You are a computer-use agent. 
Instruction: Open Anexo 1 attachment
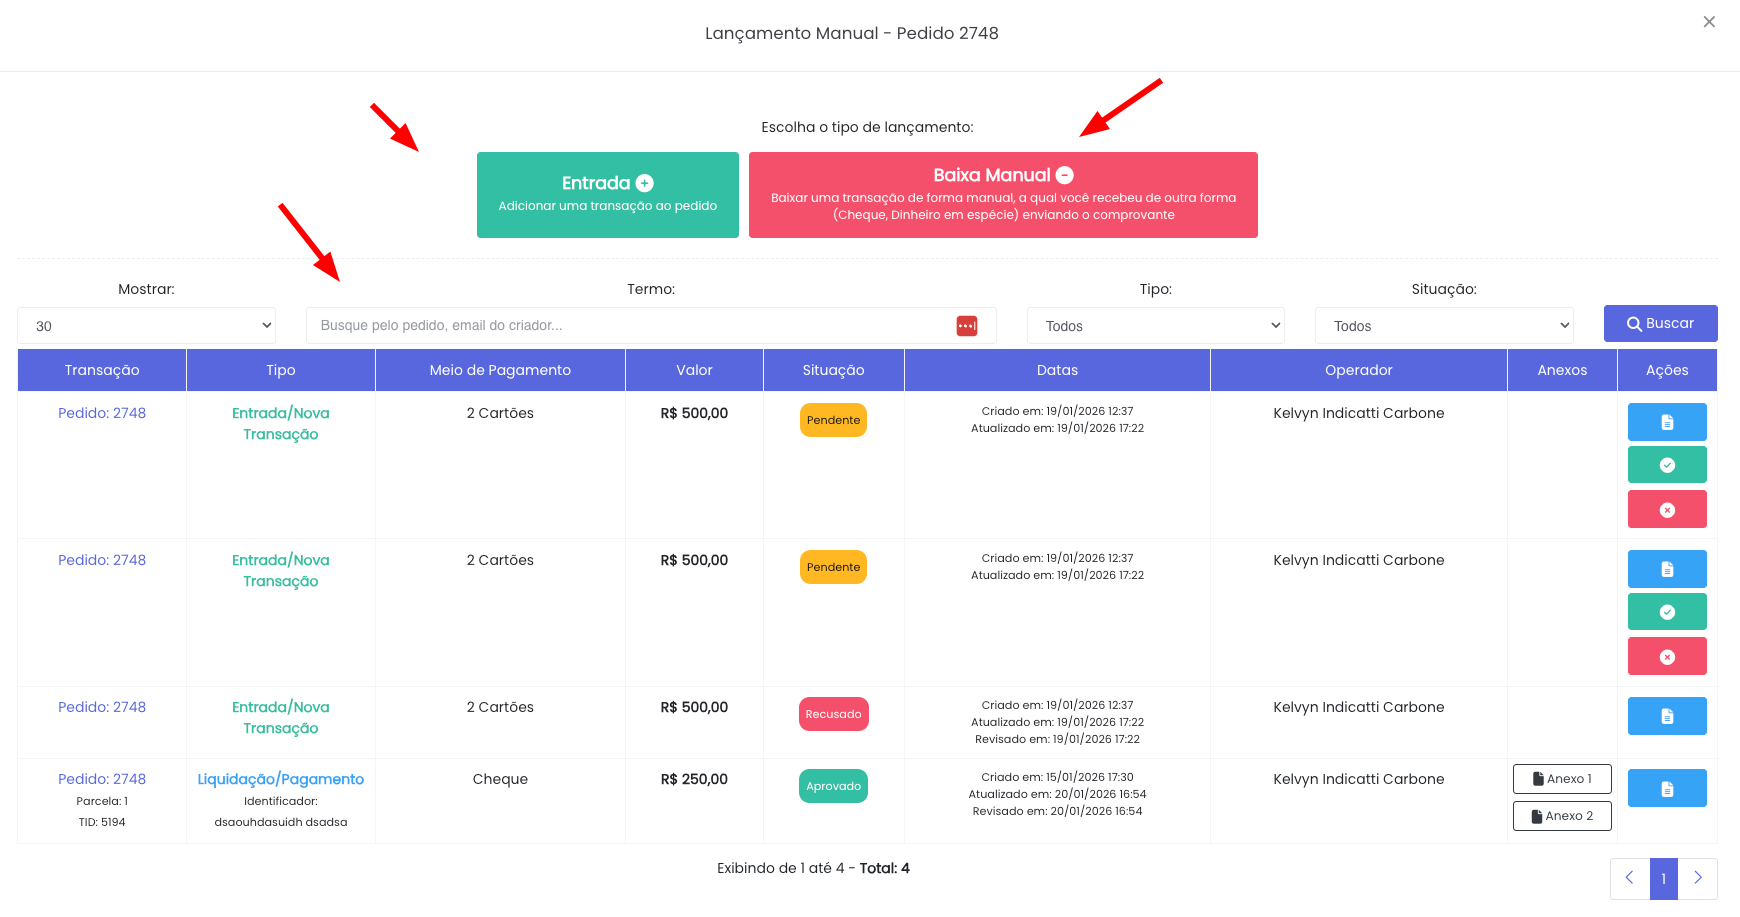pos(1561,779)
